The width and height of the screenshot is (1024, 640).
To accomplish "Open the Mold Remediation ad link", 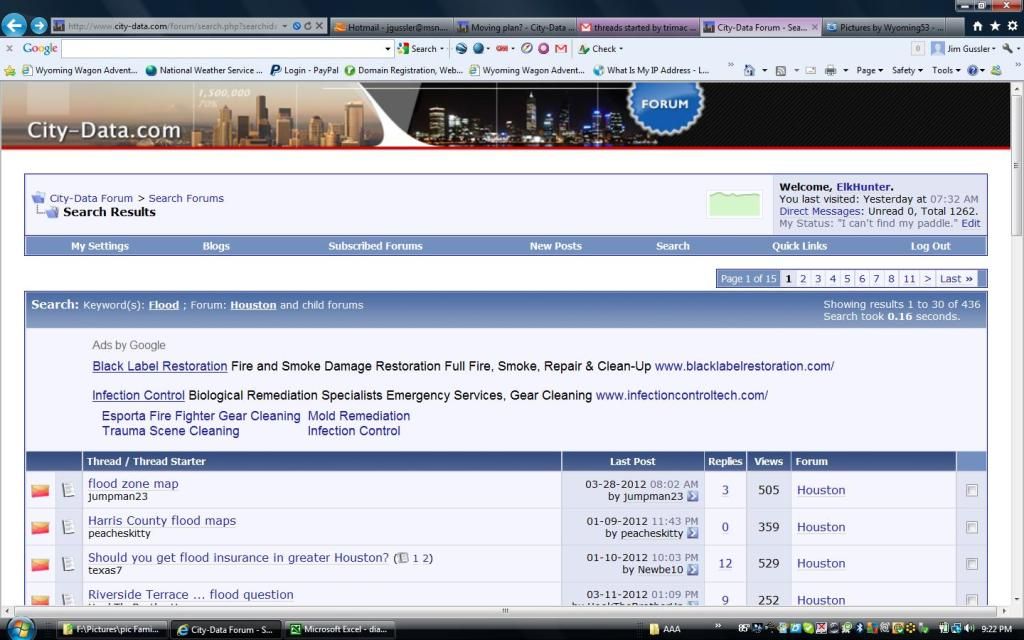I will (x=359, y=416).
